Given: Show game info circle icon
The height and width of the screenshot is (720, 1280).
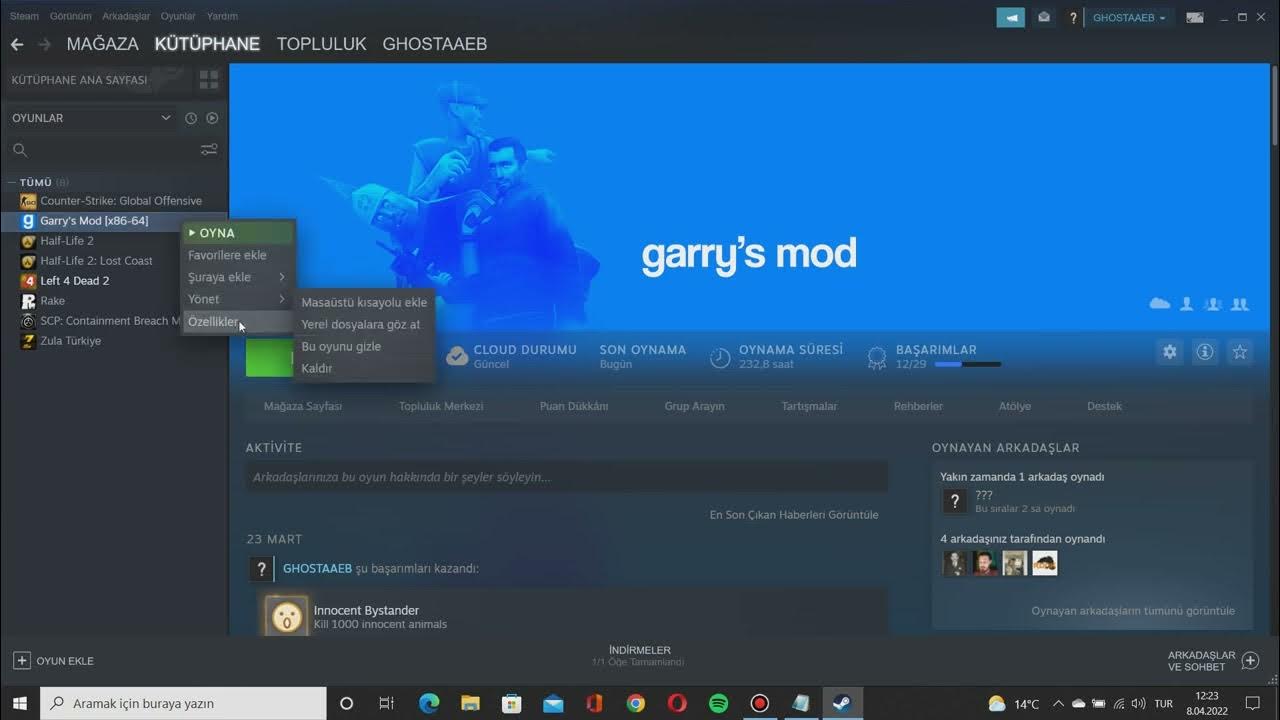Looking at the screenshot, I should (x=1205, y=352).
